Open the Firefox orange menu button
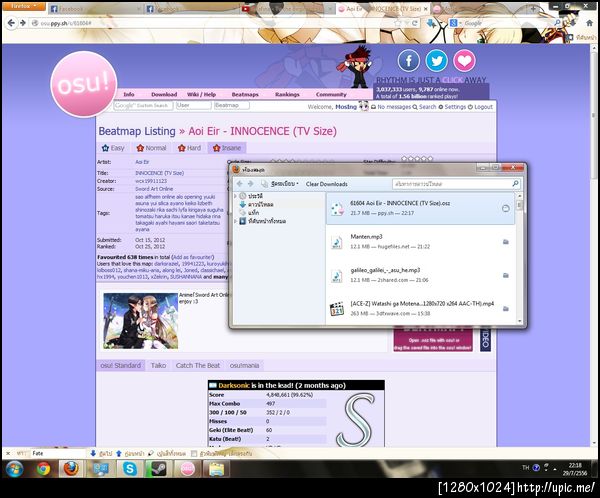This screenshot has height=498, width=600. click(x=23, y=6)
